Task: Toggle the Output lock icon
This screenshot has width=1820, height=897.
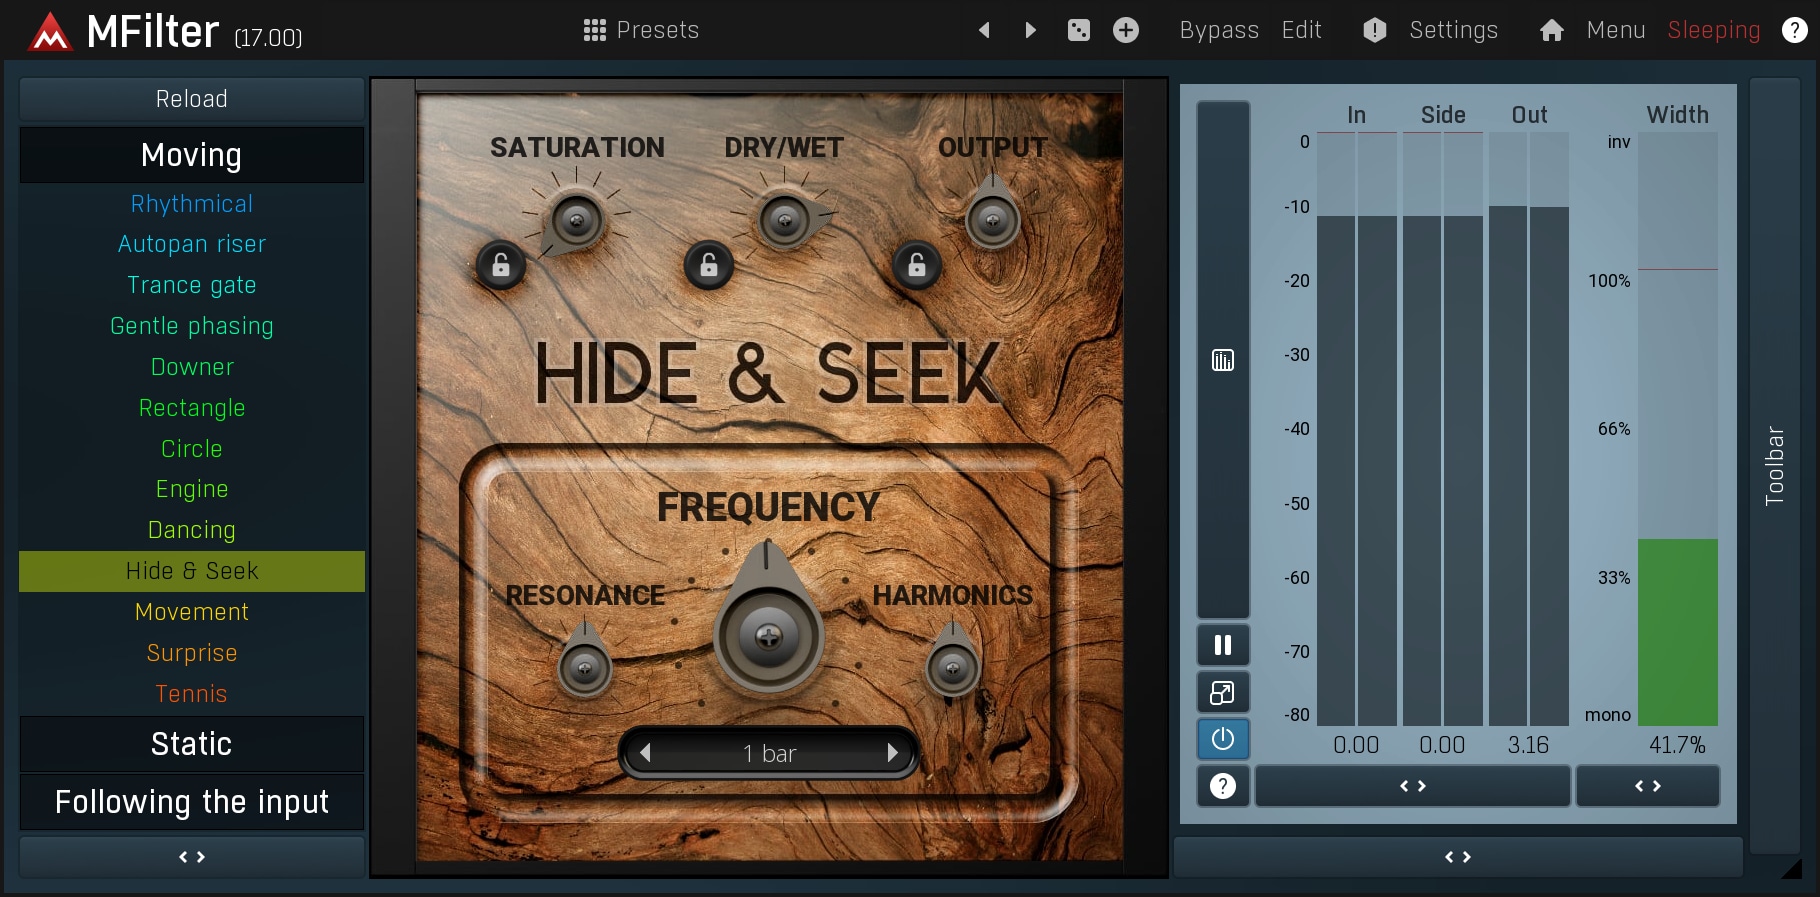Action: [916, 265]
